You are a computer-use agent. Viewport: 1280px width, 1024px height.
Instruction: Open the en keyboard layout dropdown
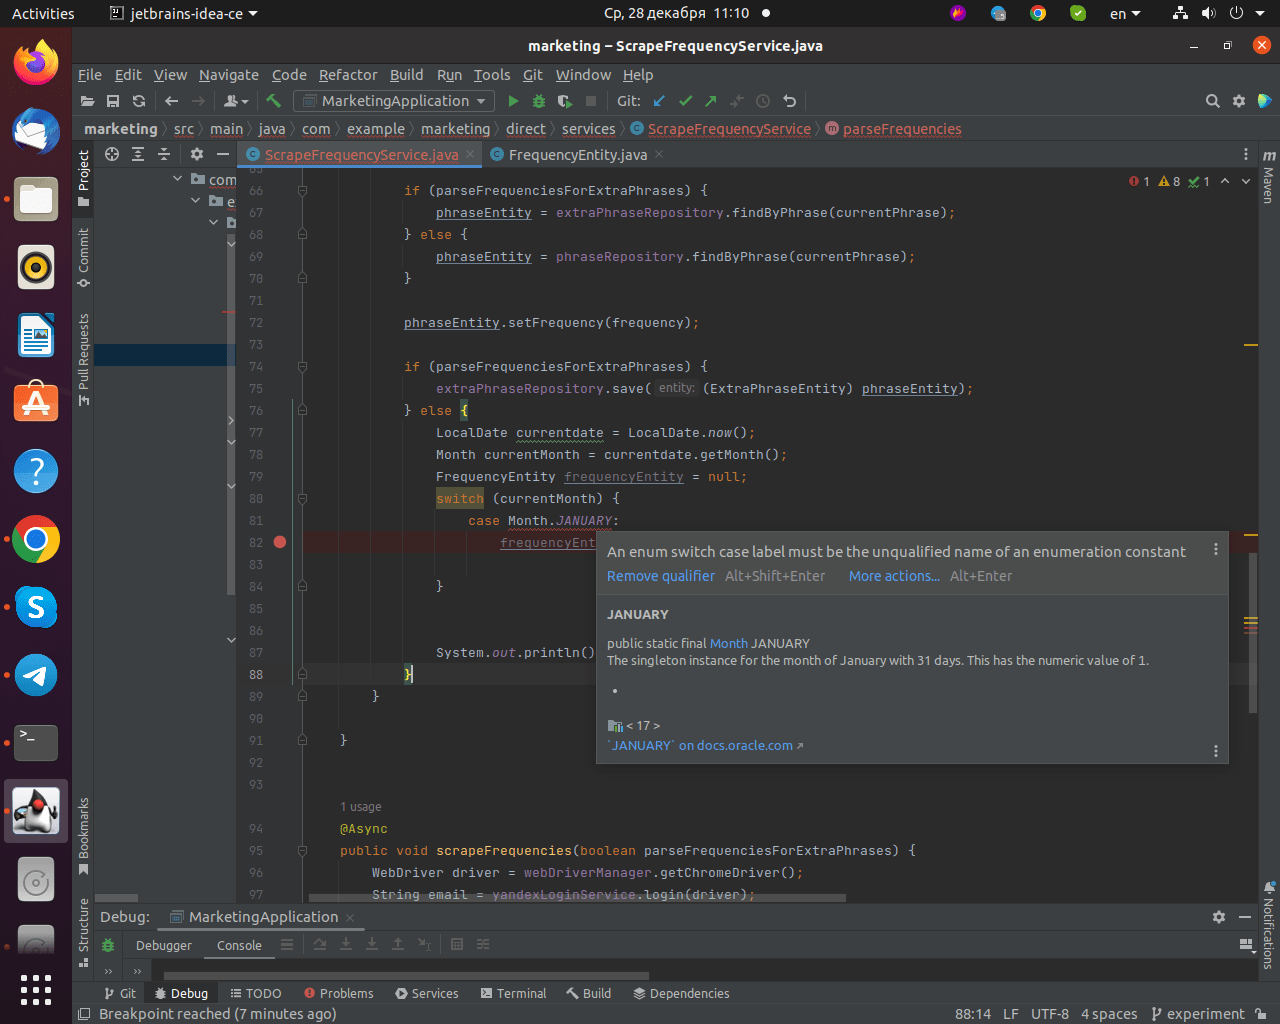coord(1125,13)
